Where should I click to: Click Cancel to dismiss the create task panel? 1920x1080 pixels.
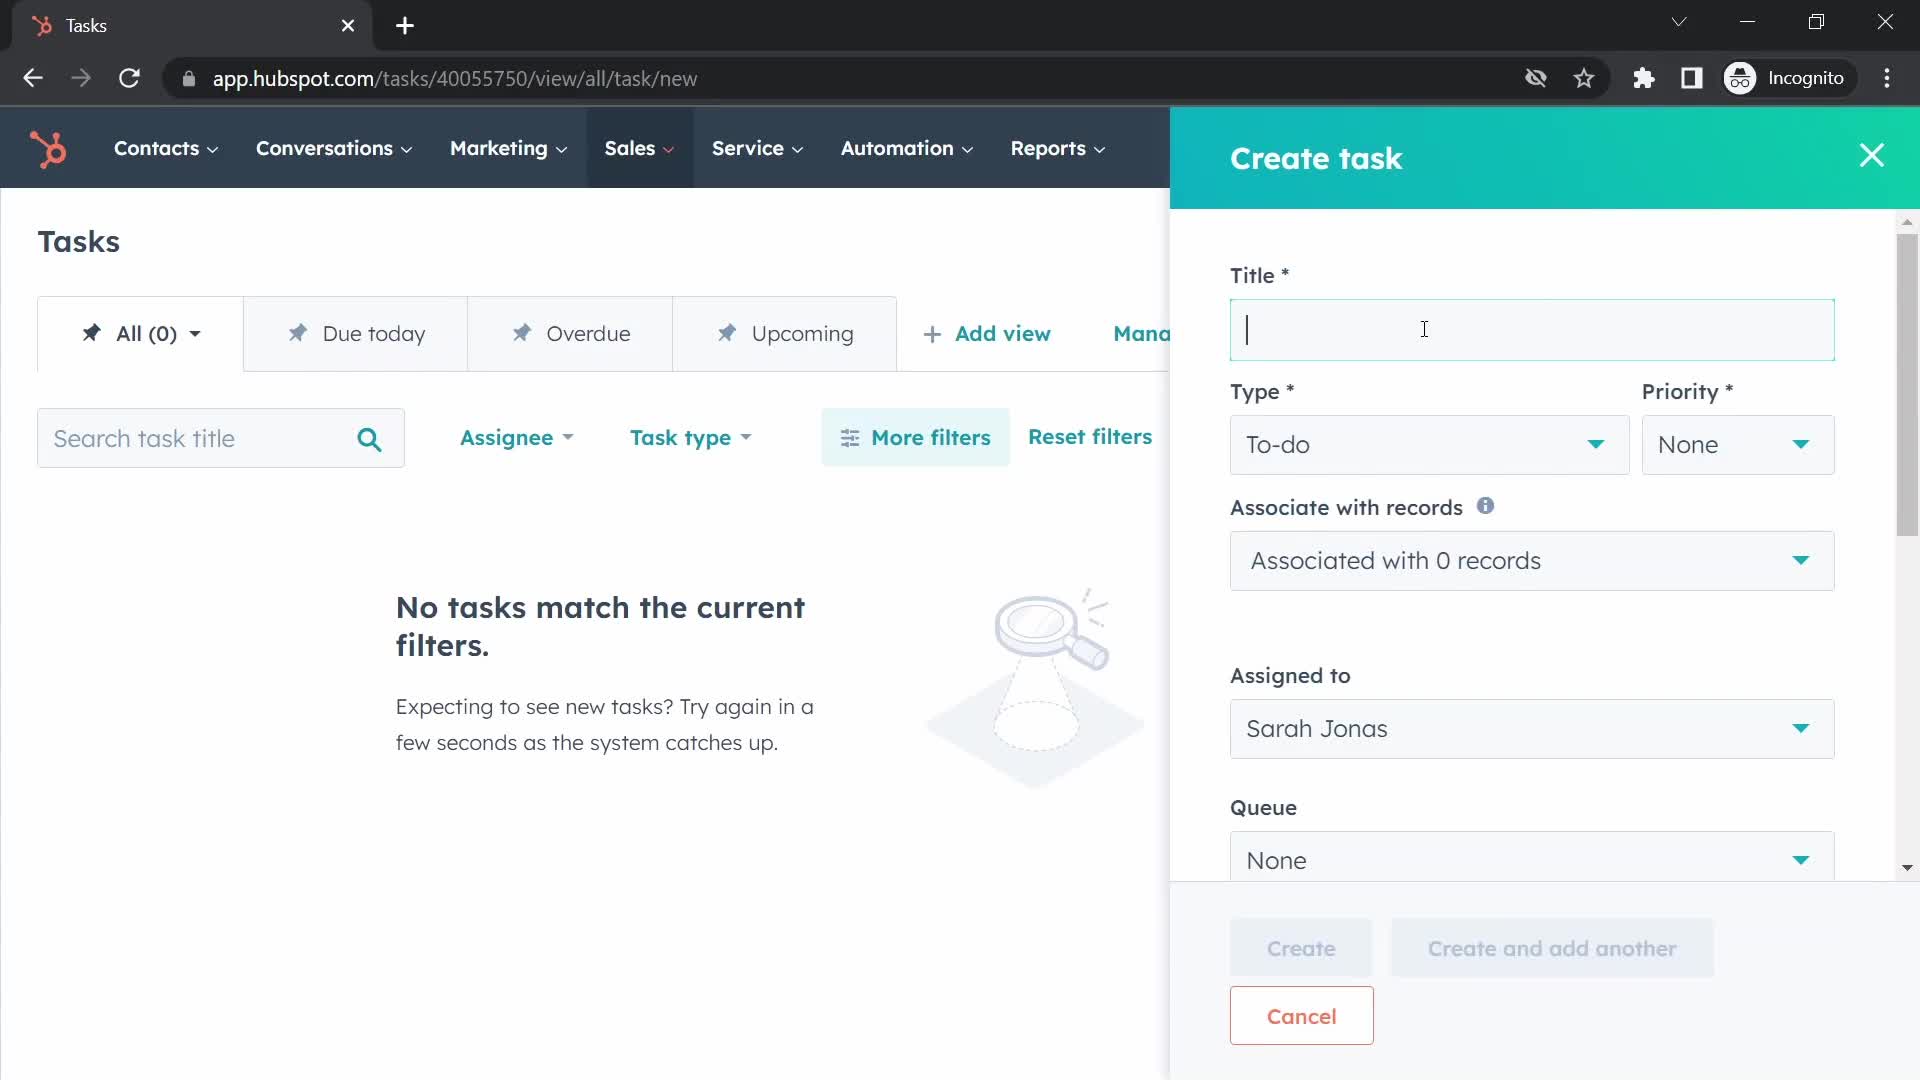coord(1302,1015)
